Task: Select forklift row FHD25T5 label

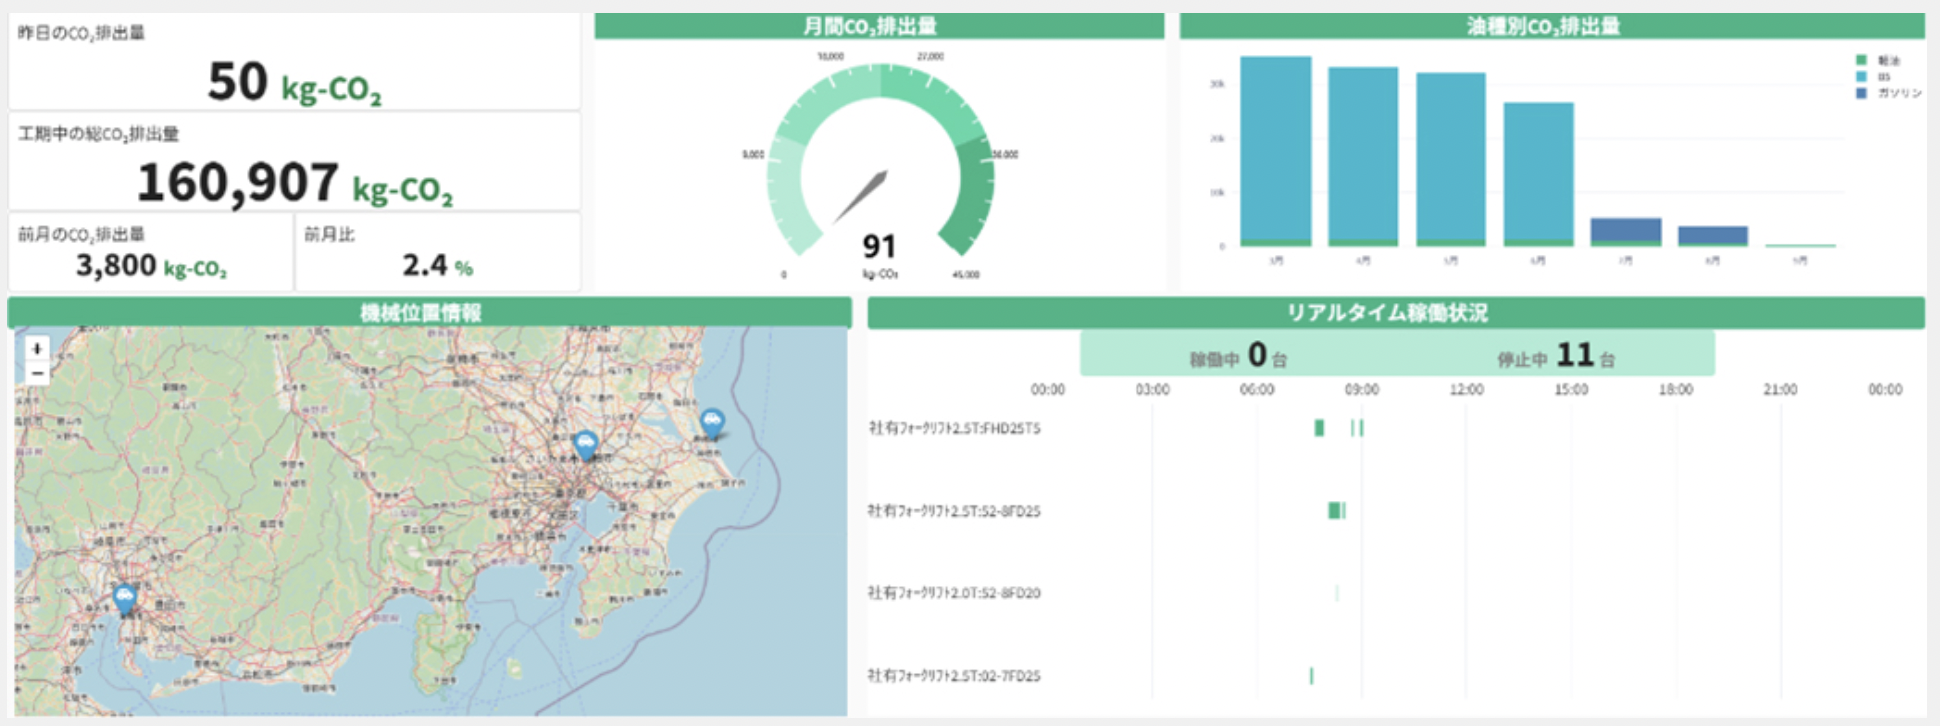Action: tap(954, 428)
